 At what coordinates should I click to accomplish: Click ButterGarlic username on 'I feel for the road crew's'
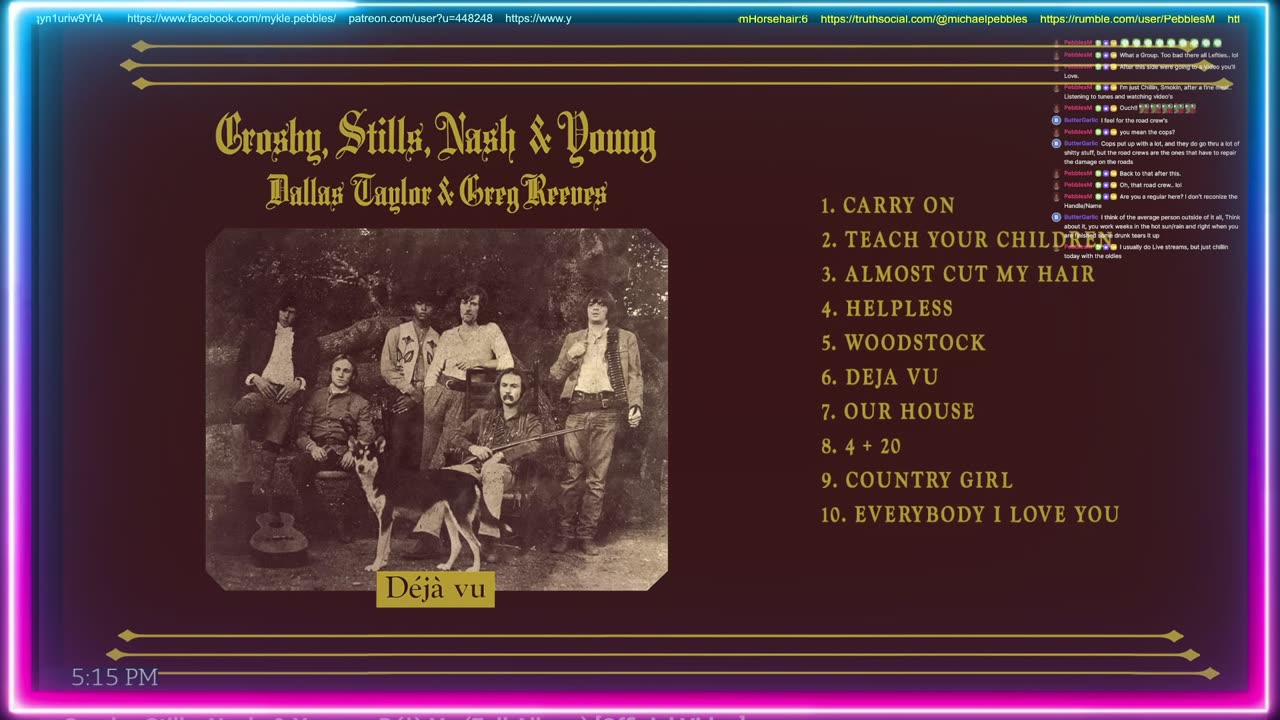tap(1081, 120)
